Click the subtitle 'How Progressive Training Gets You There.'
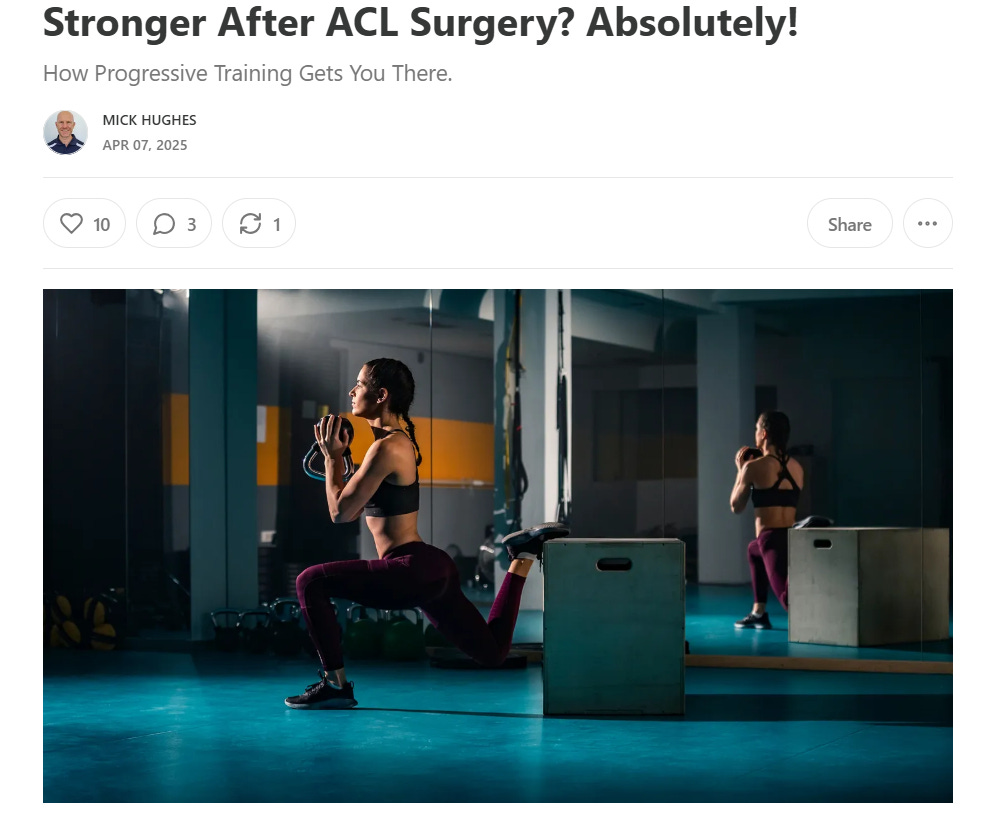 [248, 73]
